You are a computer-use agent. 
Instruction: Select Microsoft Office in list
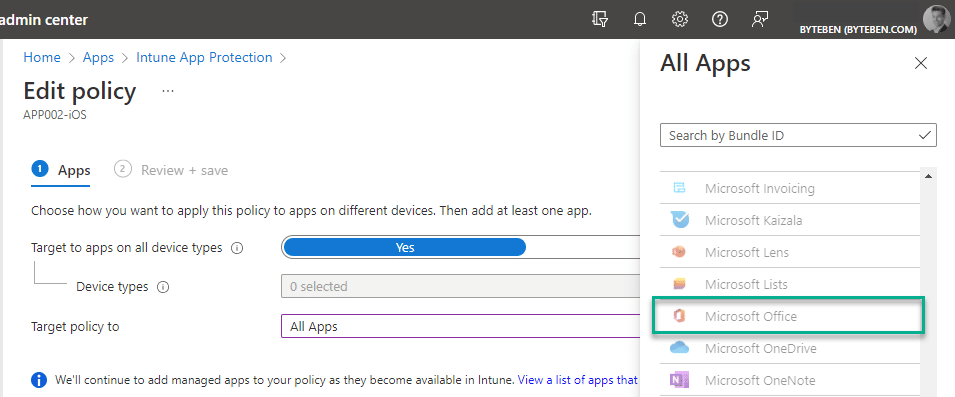[789, 316]
